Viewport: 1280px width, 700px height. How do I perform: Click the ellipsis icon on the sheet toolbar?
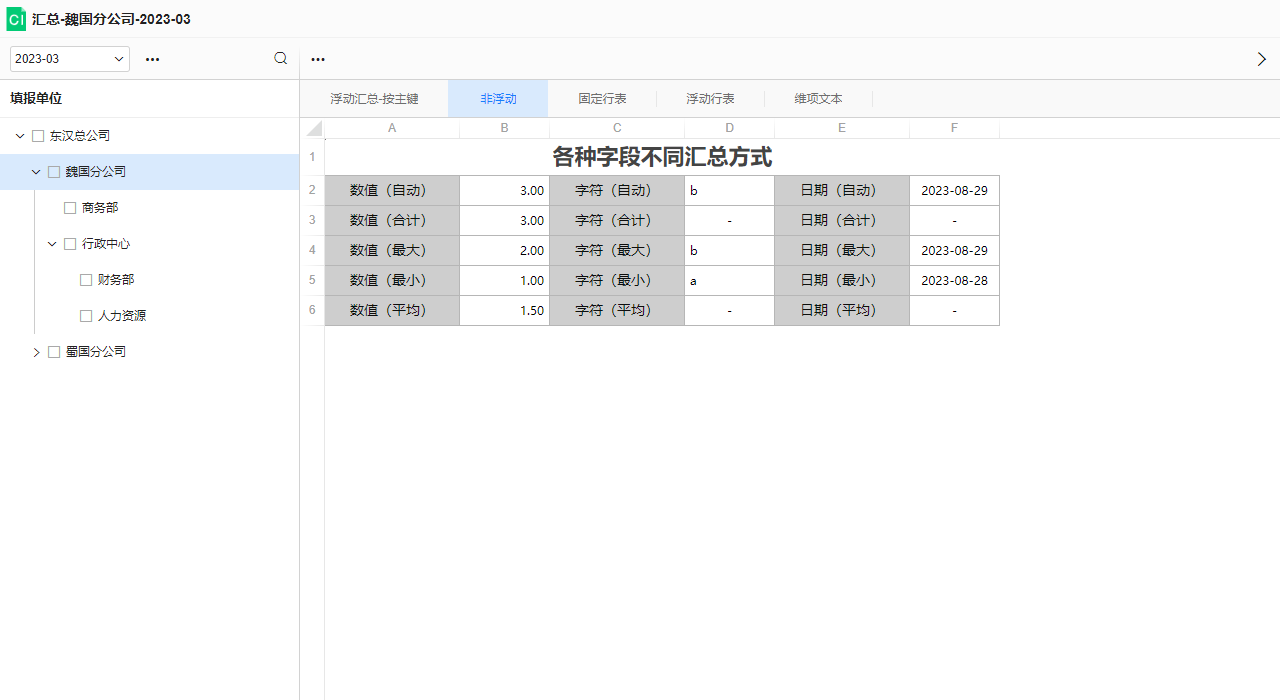(318, 60)
